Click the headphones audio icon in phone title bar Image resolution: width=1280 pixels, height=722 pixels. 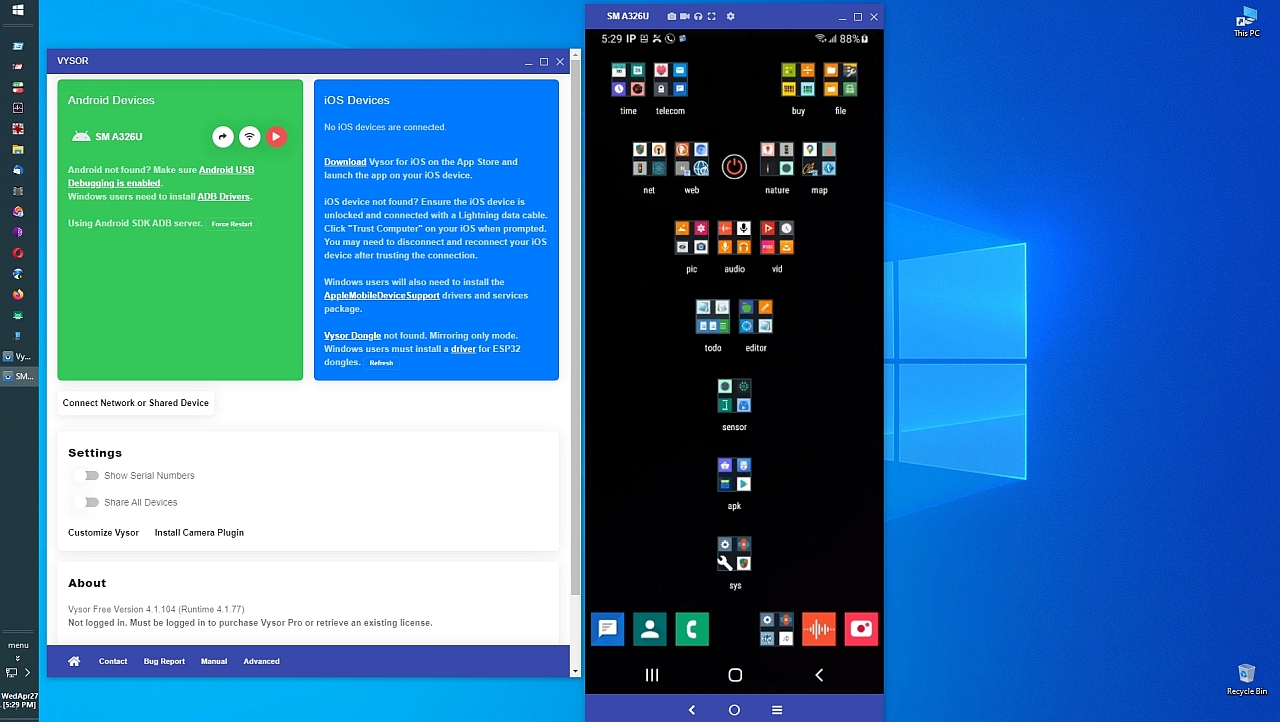coord(697,16)
